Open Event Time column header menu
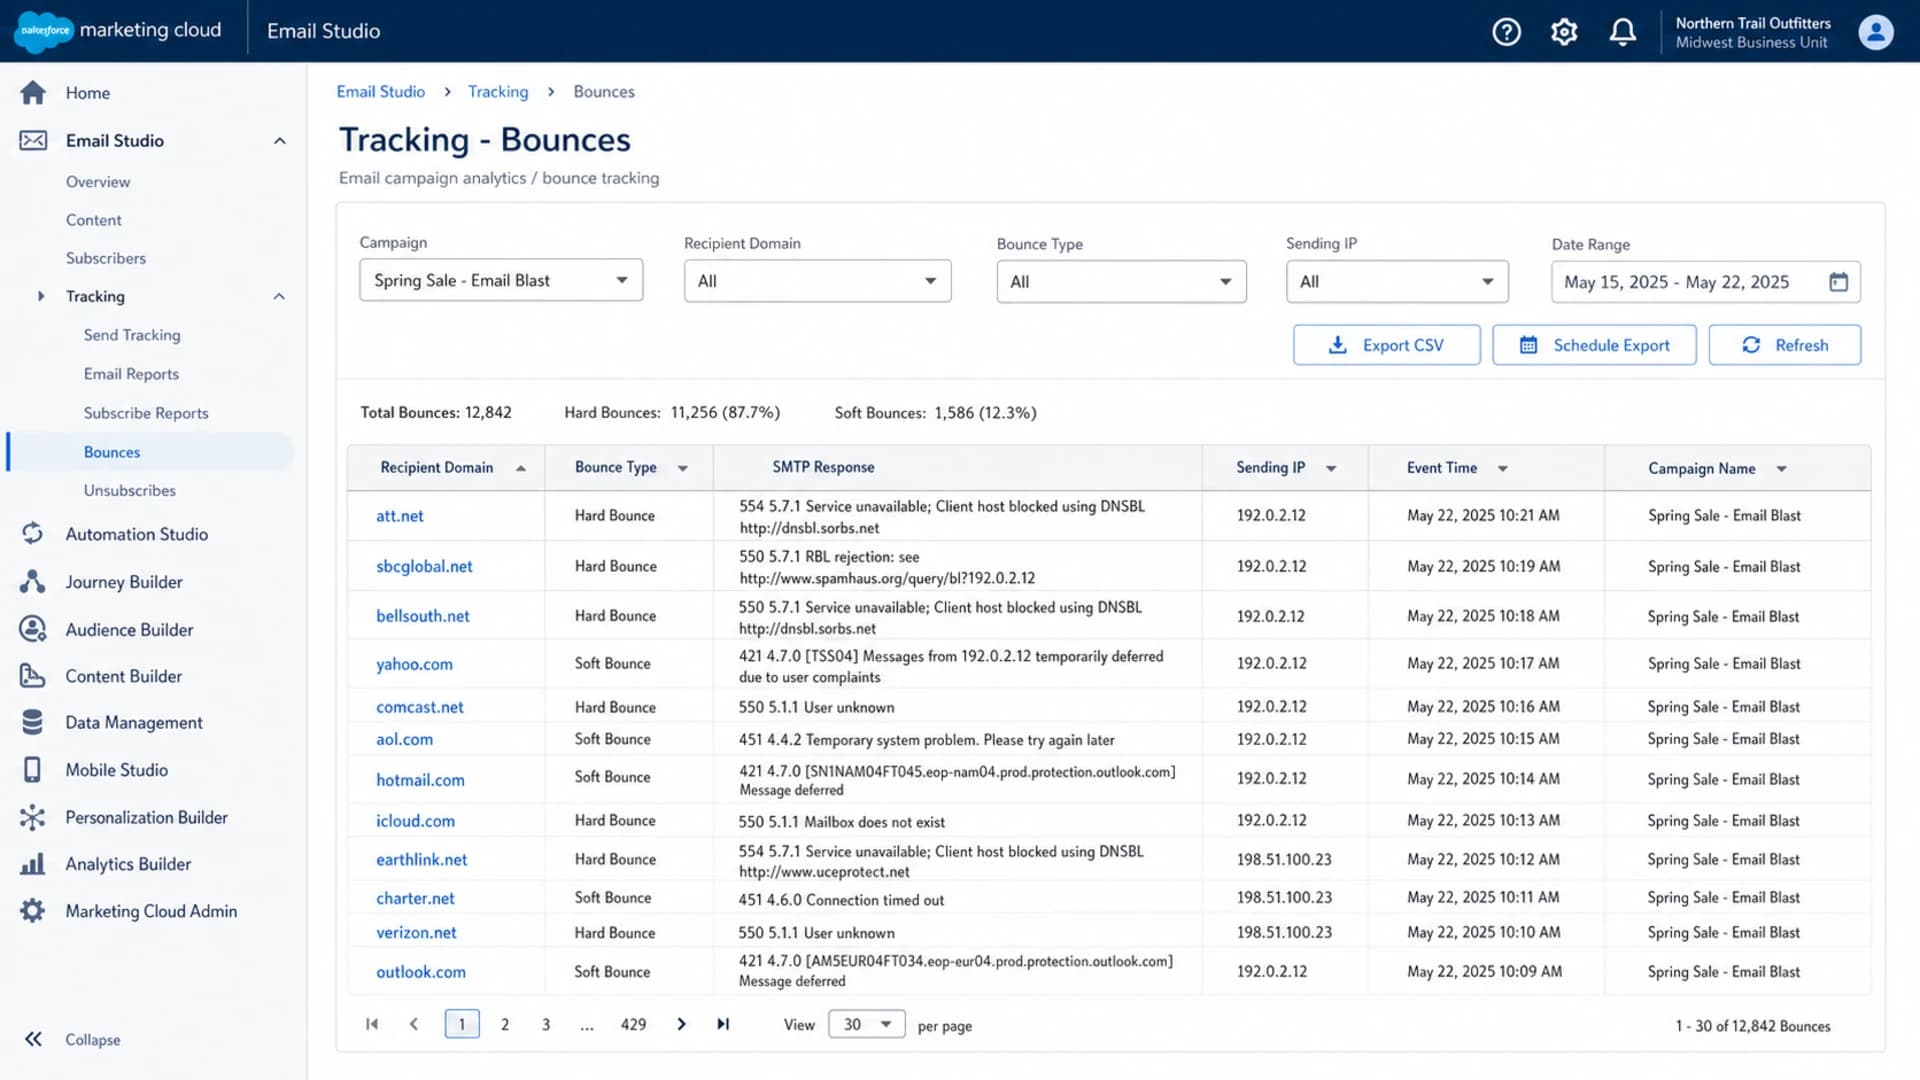Image resolution: width=1920 pixels, height=1080 pixels. coord(1502,468)
